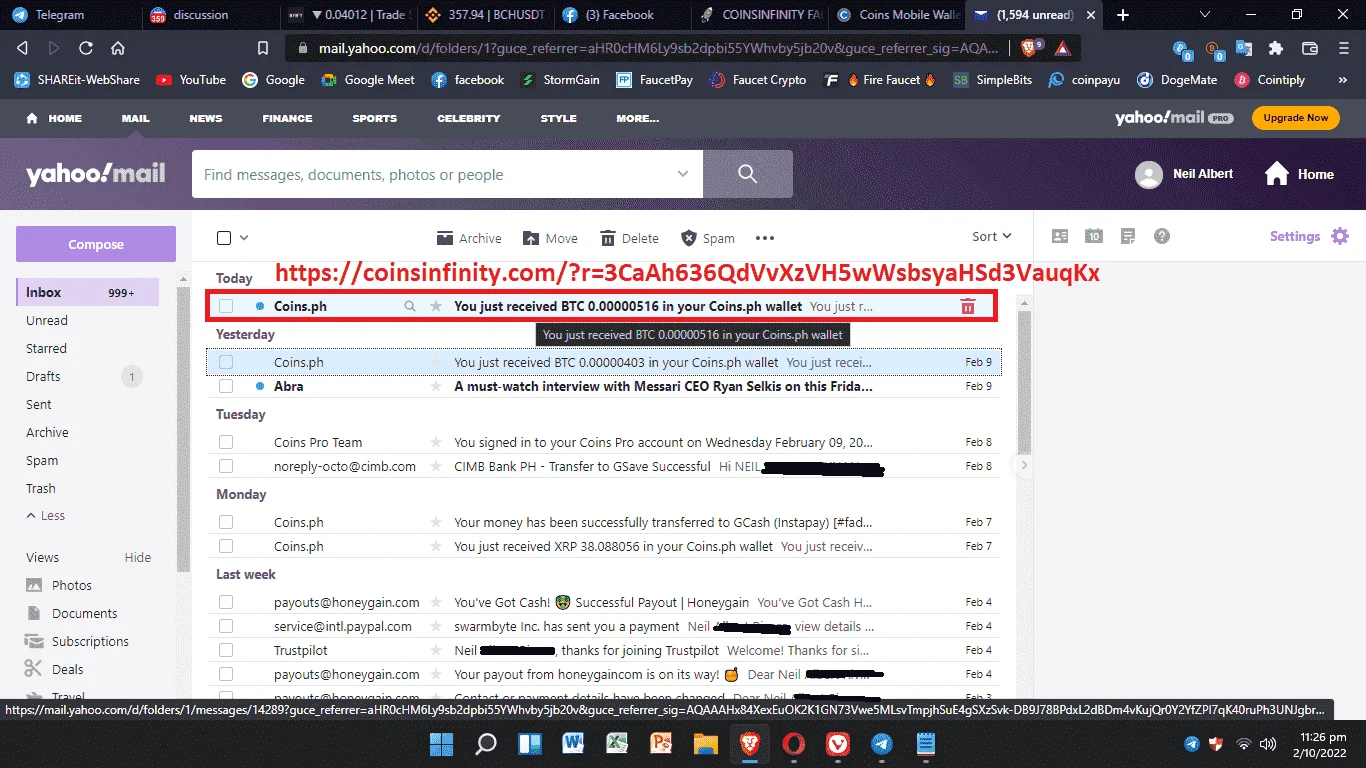Screen dimensions: 1366x768
Task: Open Subscriptions view
Action: (90, 642)
